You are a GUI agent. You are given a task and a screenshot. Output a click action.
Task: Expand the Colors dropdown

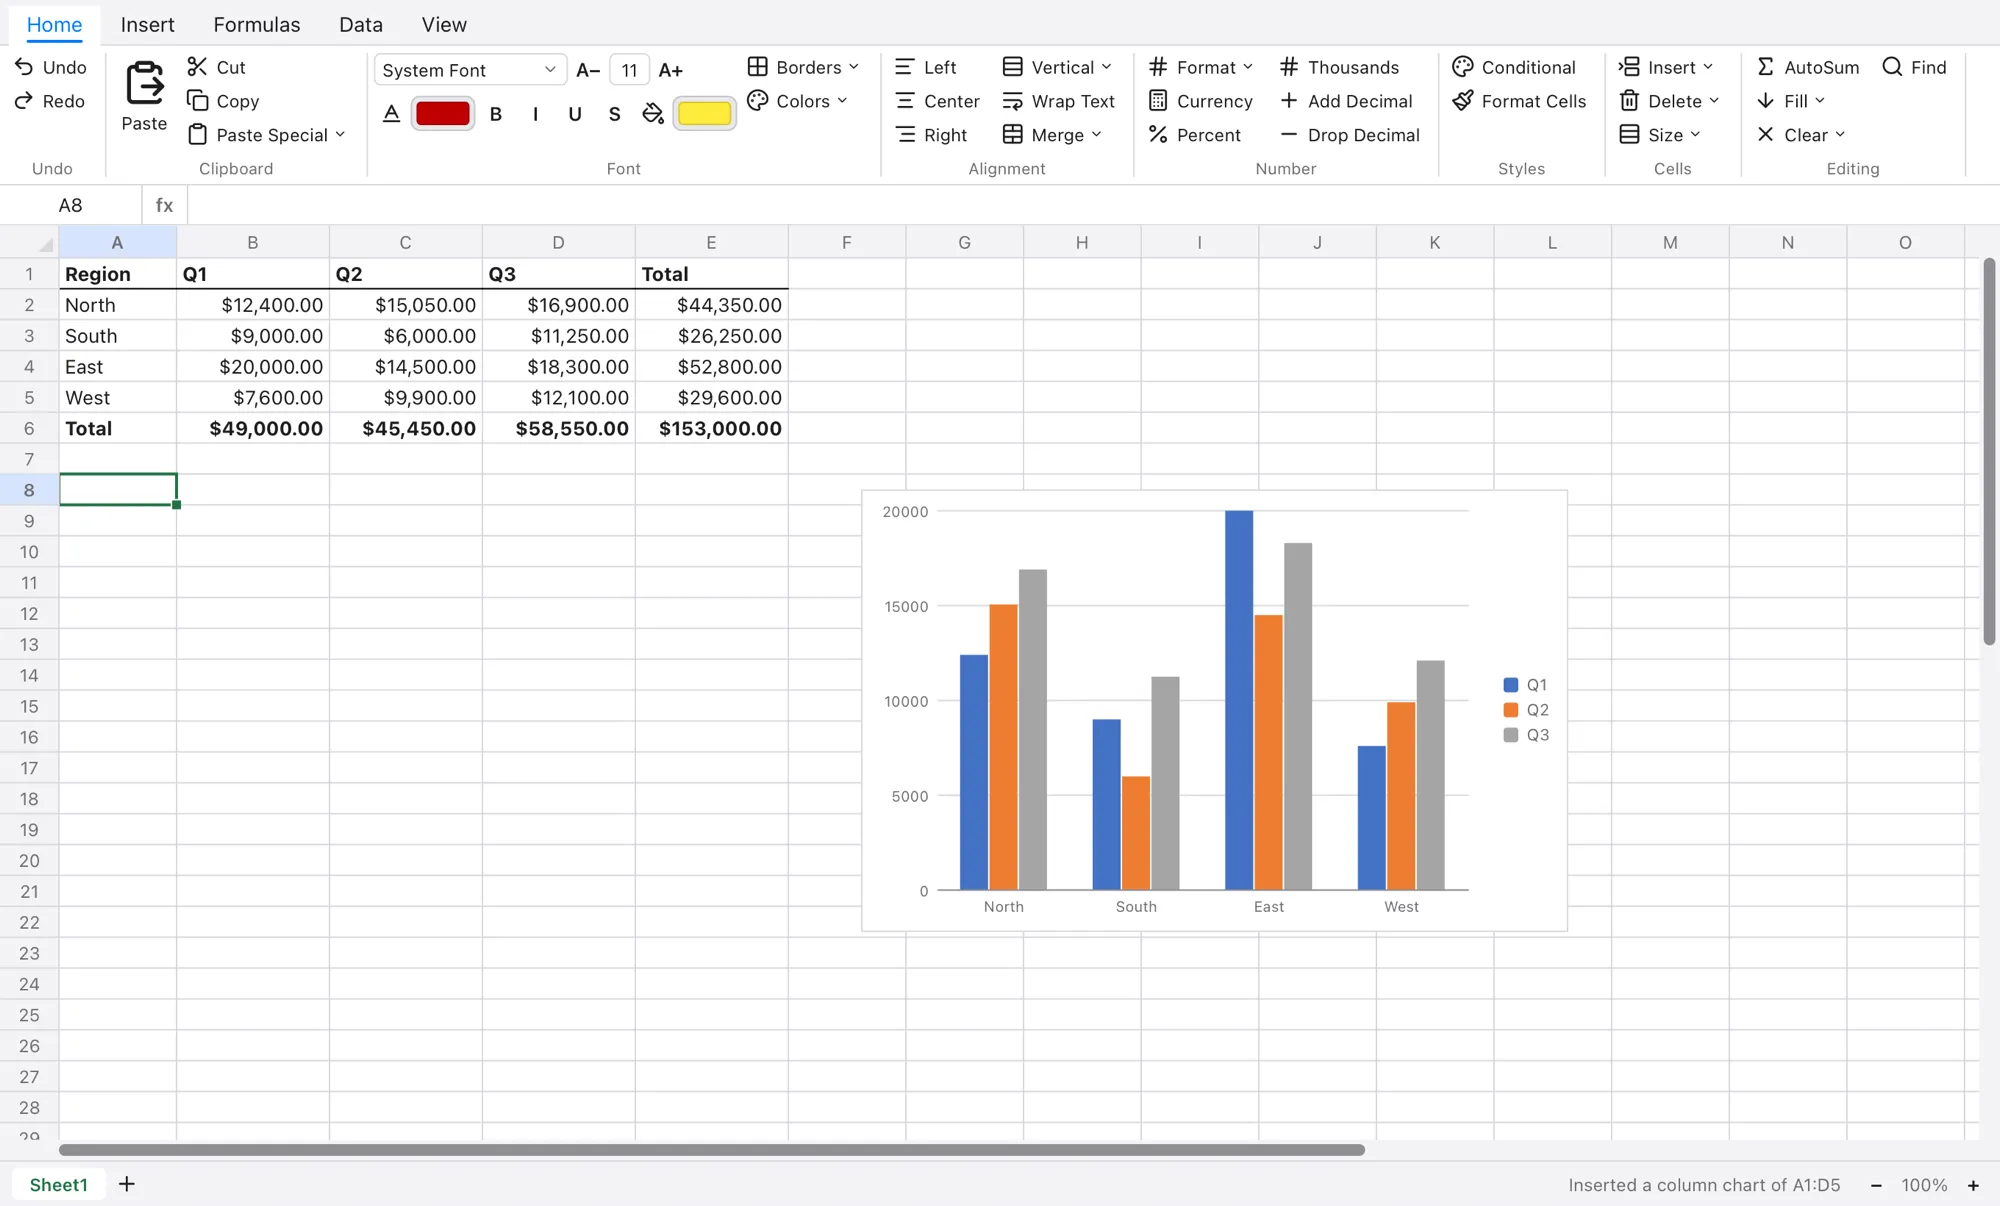point(797,101)
